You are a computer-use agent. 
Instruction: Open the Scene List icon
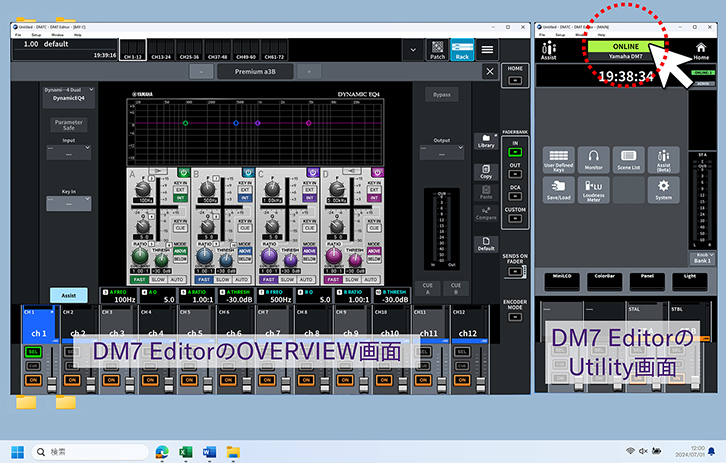tap(628, 160)
